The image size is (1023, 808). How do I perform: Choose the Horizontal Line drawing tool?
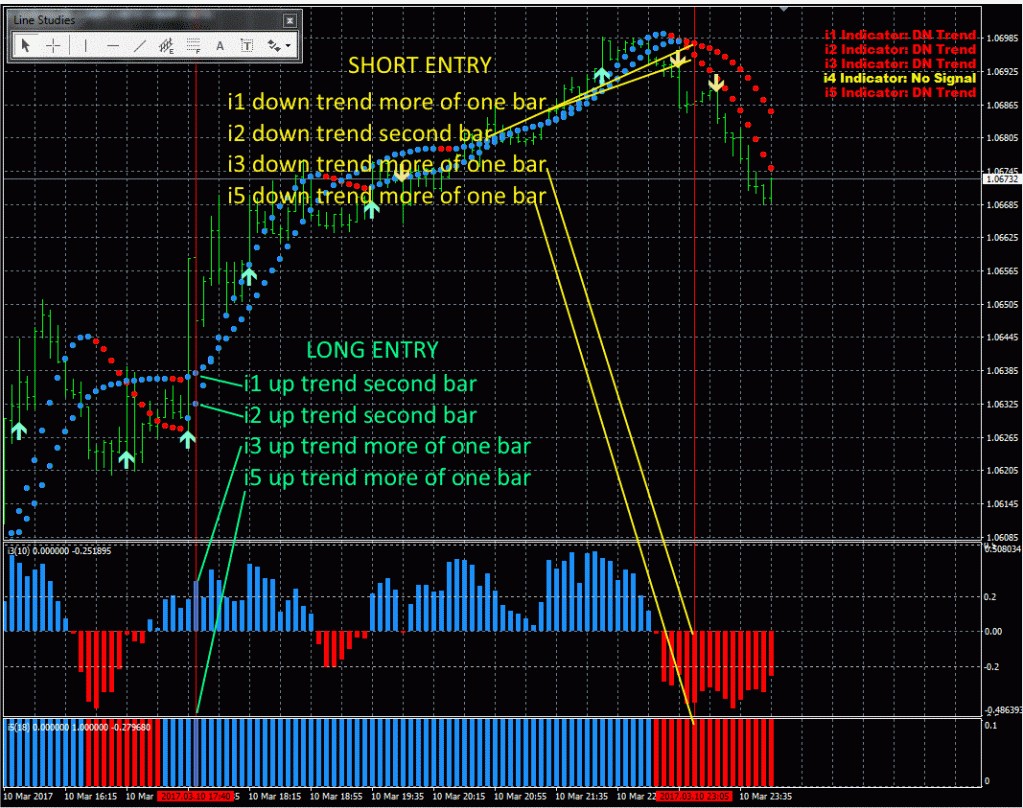(112, 45)
